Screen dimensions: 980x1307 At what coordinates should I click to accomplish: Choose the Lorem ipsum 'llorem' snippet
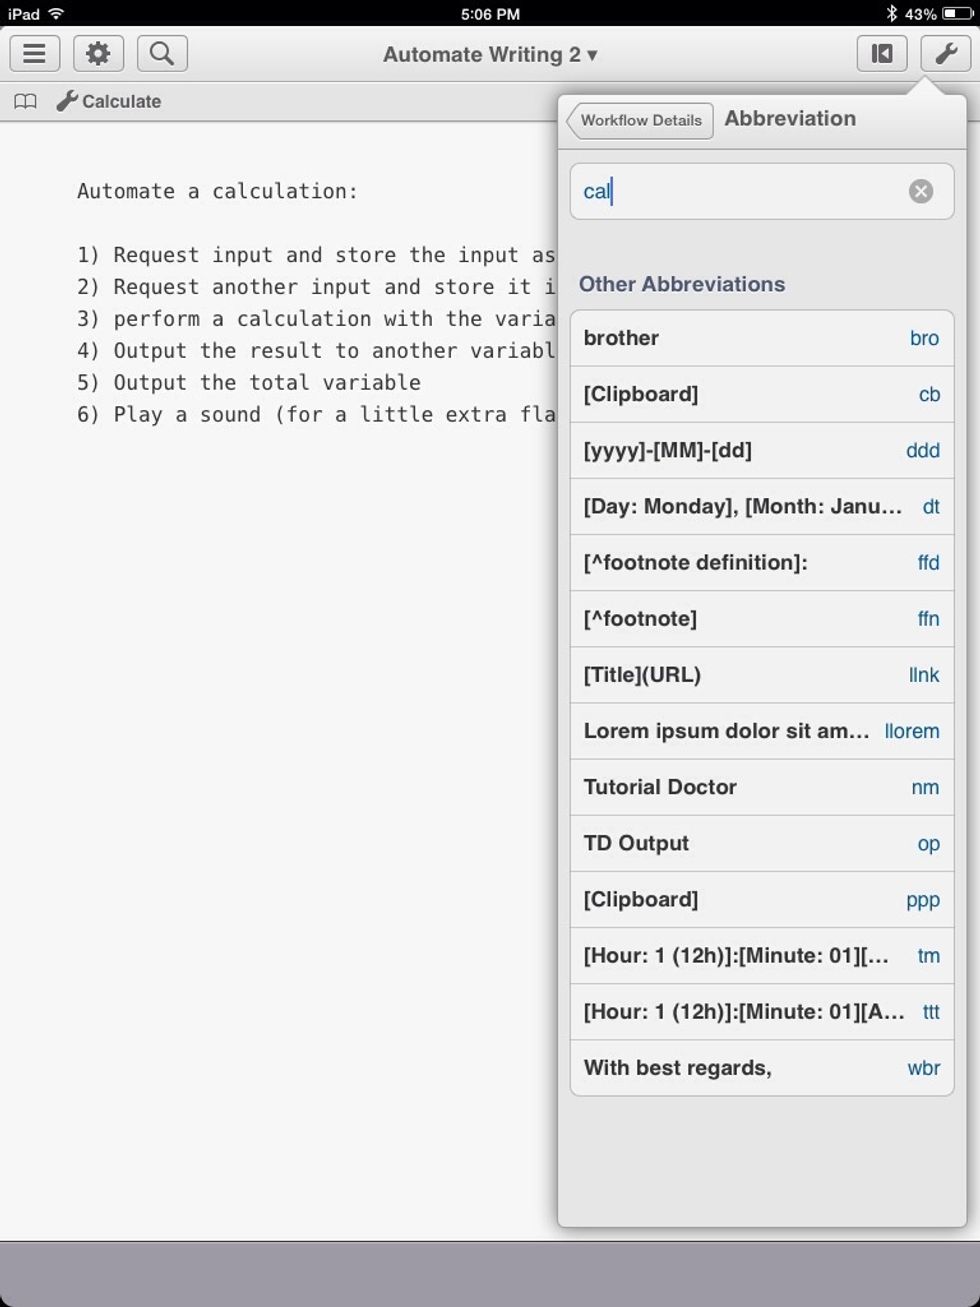(x=763, y=731)
